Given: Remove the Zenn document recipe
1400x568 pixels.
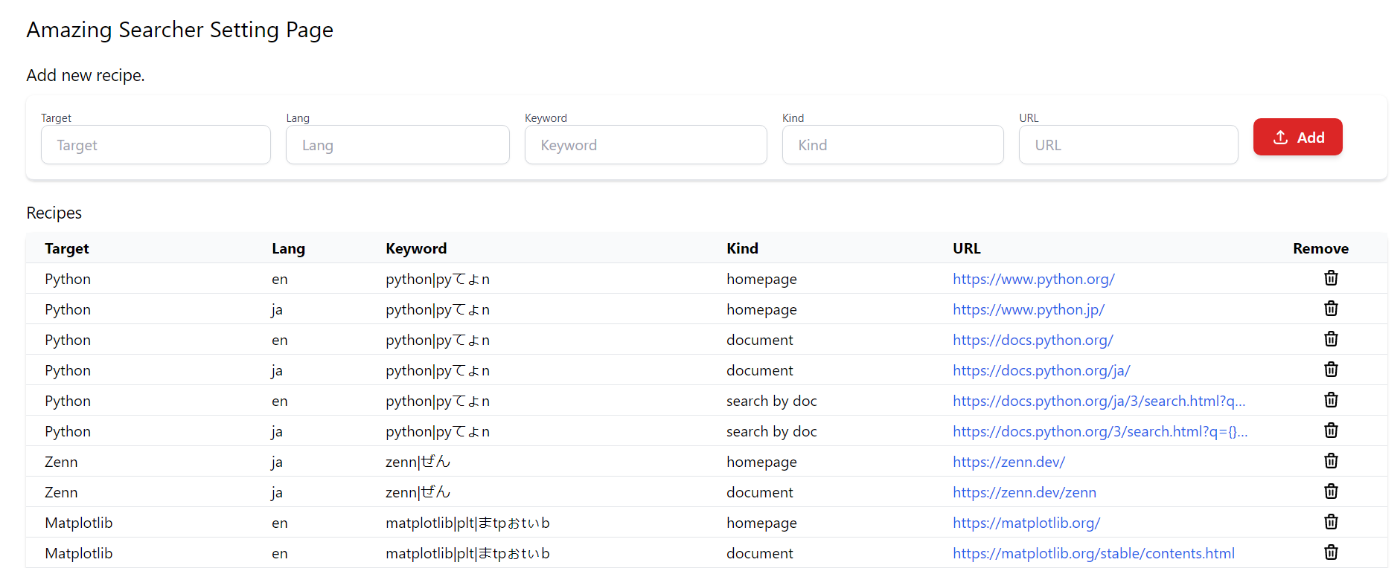Looking at the screenshot, I should tap(1331, 492).
